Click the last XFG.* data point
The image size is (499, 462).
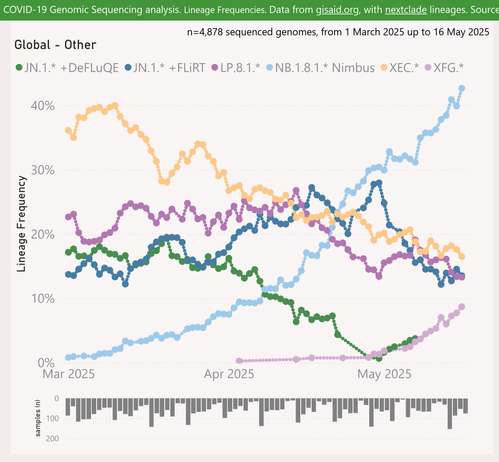pyautogui.click(x=462, y=307)
